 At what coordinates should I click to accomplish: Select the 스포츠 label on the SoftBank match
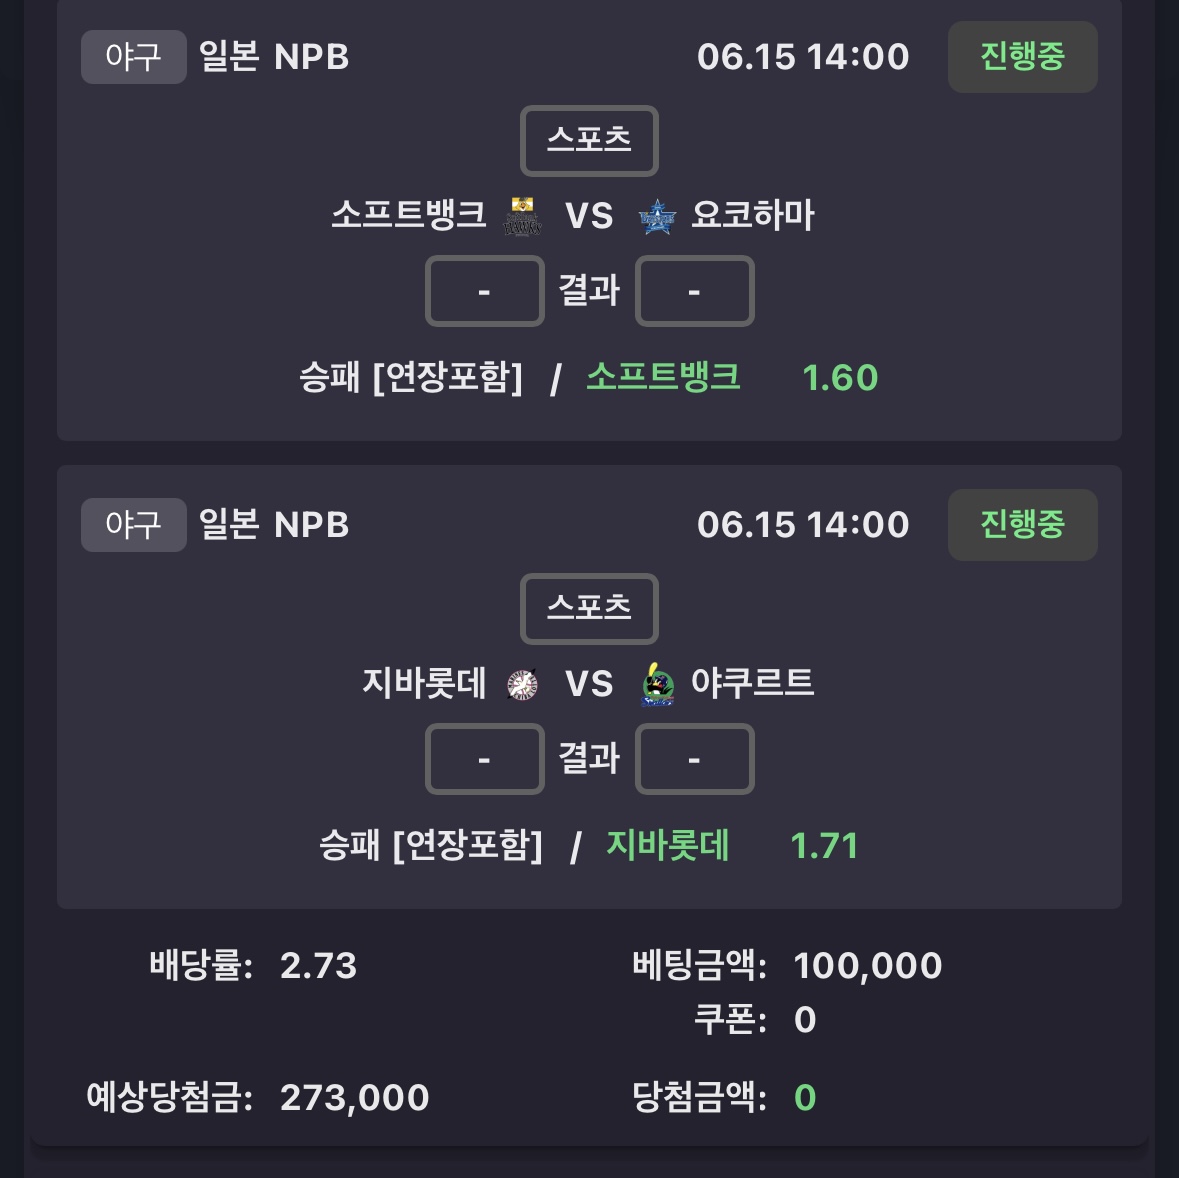[x=590, y=141]
